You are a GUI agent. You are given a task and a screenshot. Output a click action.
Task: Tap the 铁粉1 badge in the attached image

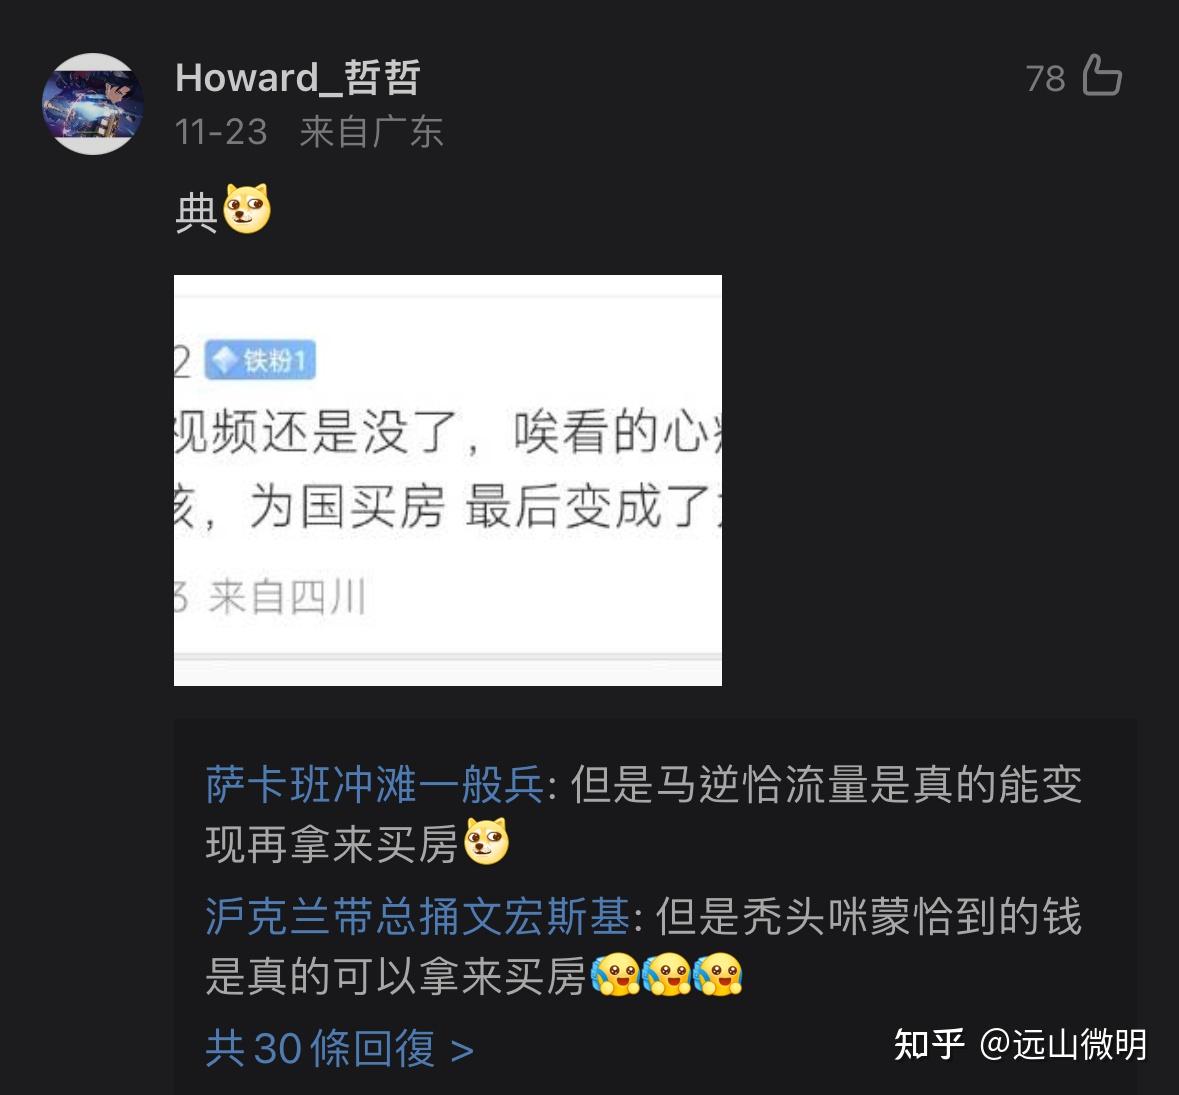(260, 360)
